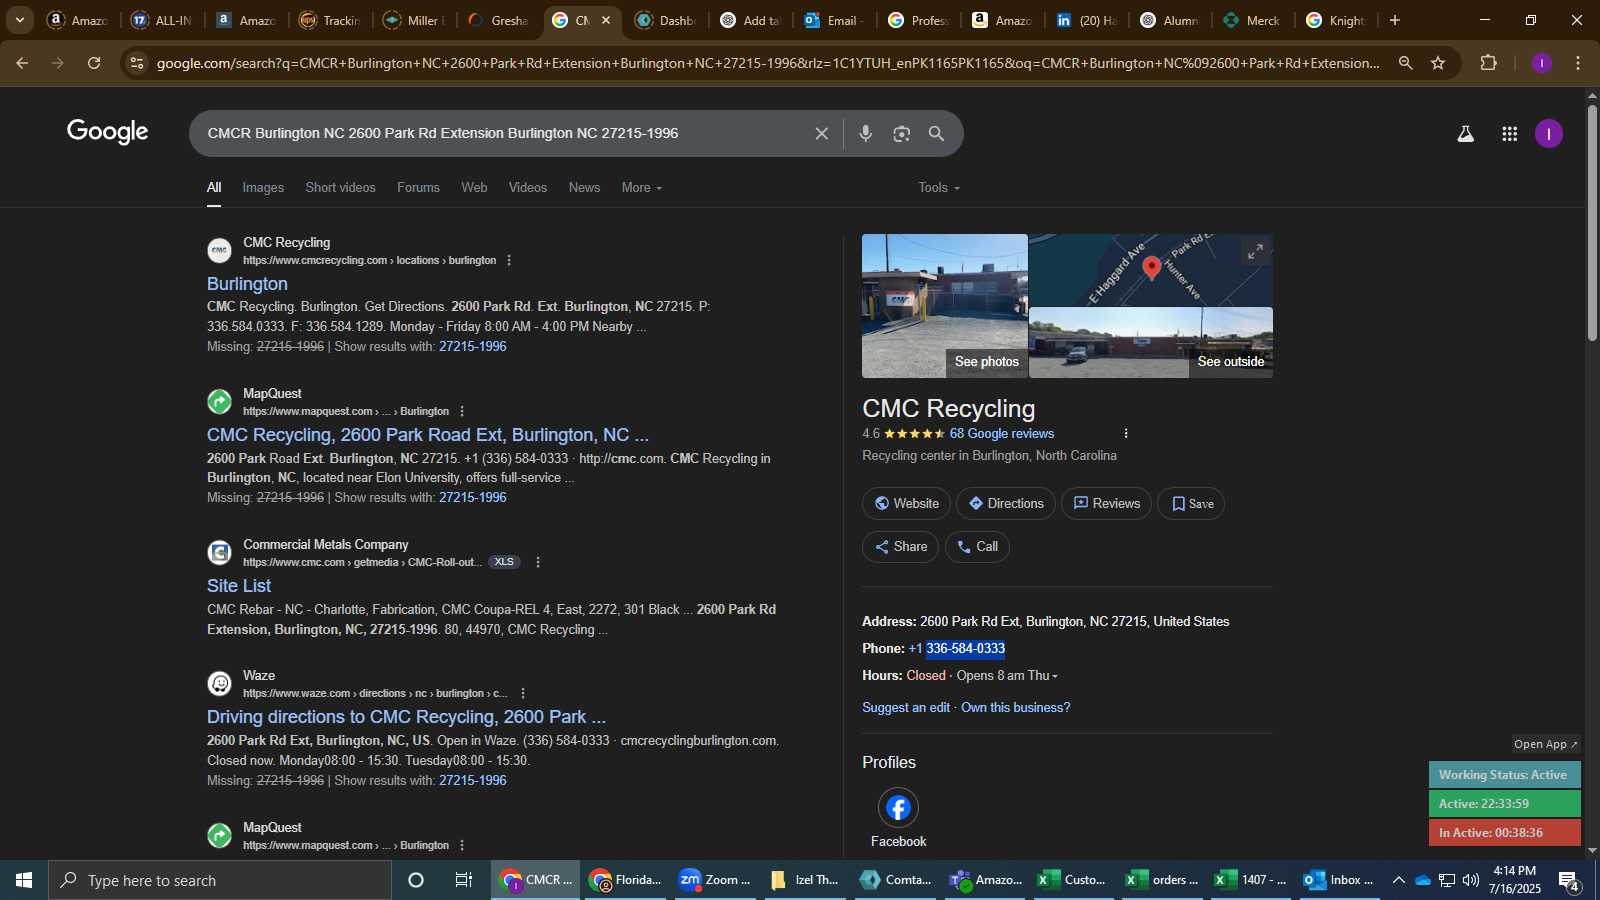Open Waze driving directions result

point(406,717)
